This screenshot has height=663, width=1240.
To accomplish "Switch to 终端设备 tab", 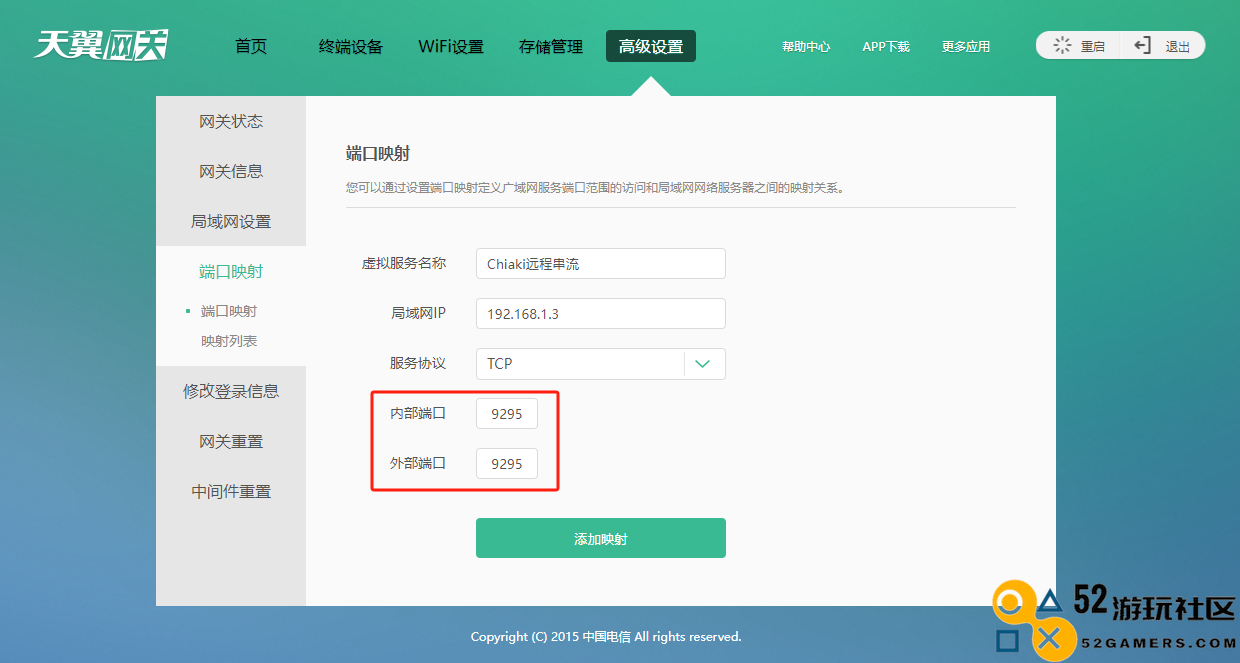I will pyautogui.click(x=351, y=46).
